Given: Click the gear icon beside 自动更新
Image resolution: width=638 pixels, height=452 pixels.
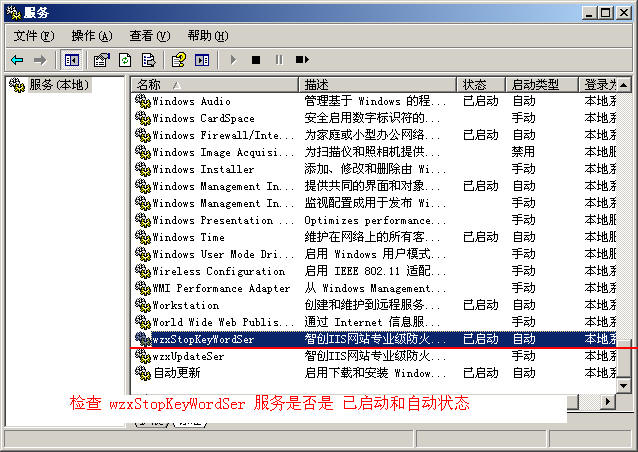Looking at the screenshot, I should tap(143, 373).
